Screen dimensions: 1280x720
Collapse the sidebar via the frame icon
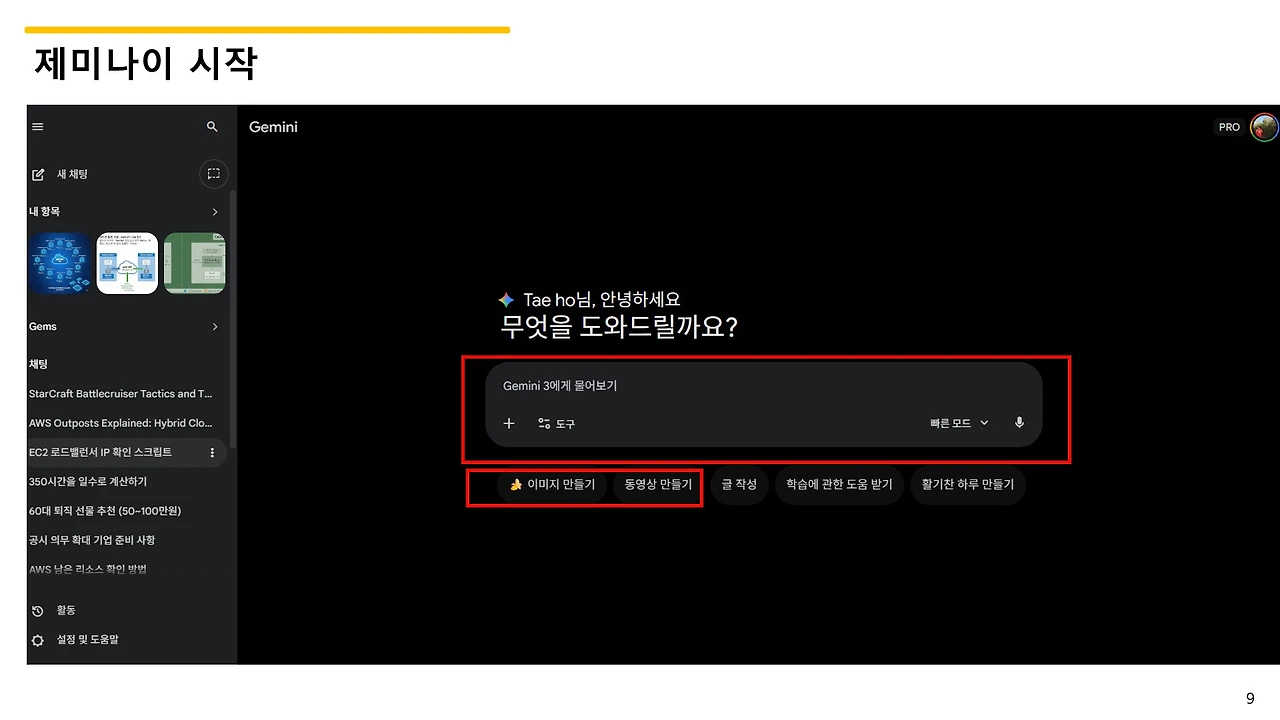coord(213,174)
